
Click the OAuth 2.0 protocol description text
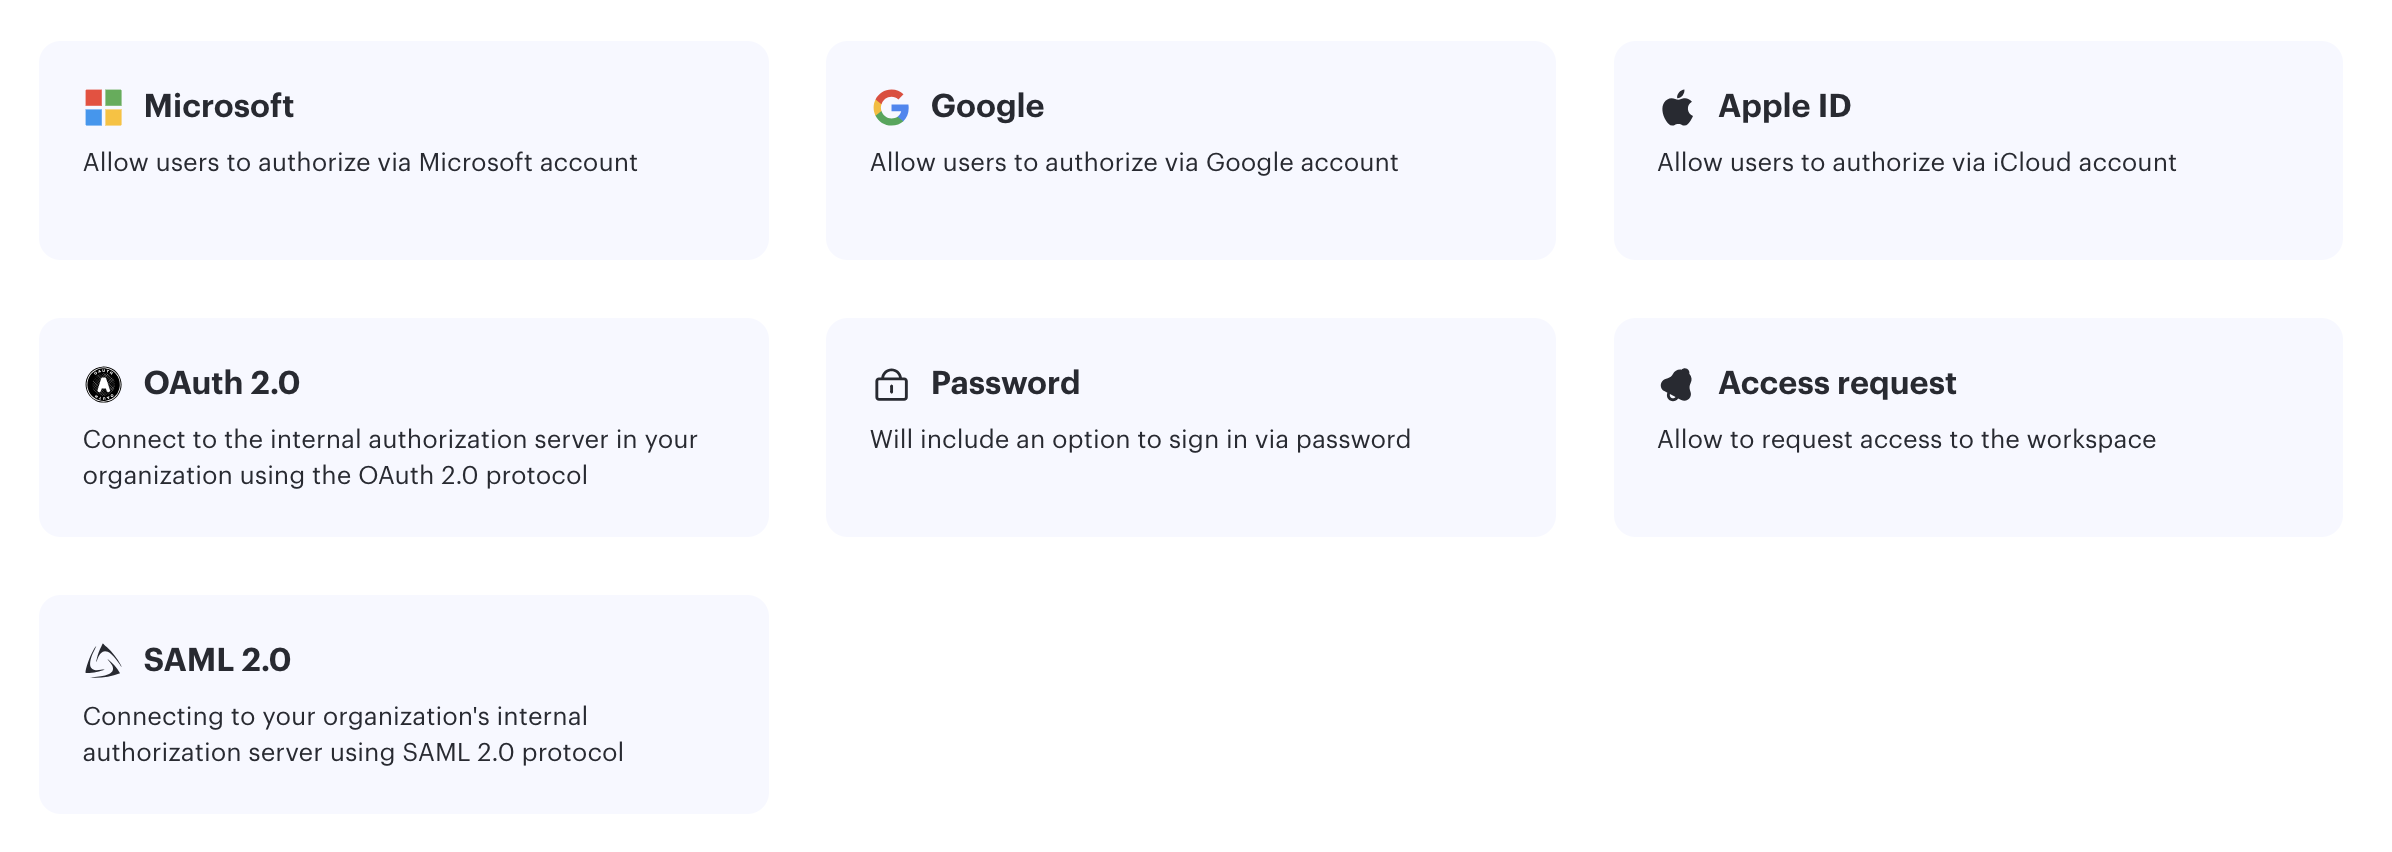390,457
